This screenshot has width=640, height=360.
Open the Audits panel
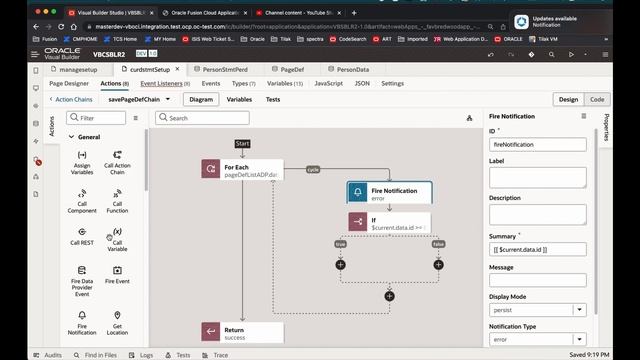tap(48, 355)
